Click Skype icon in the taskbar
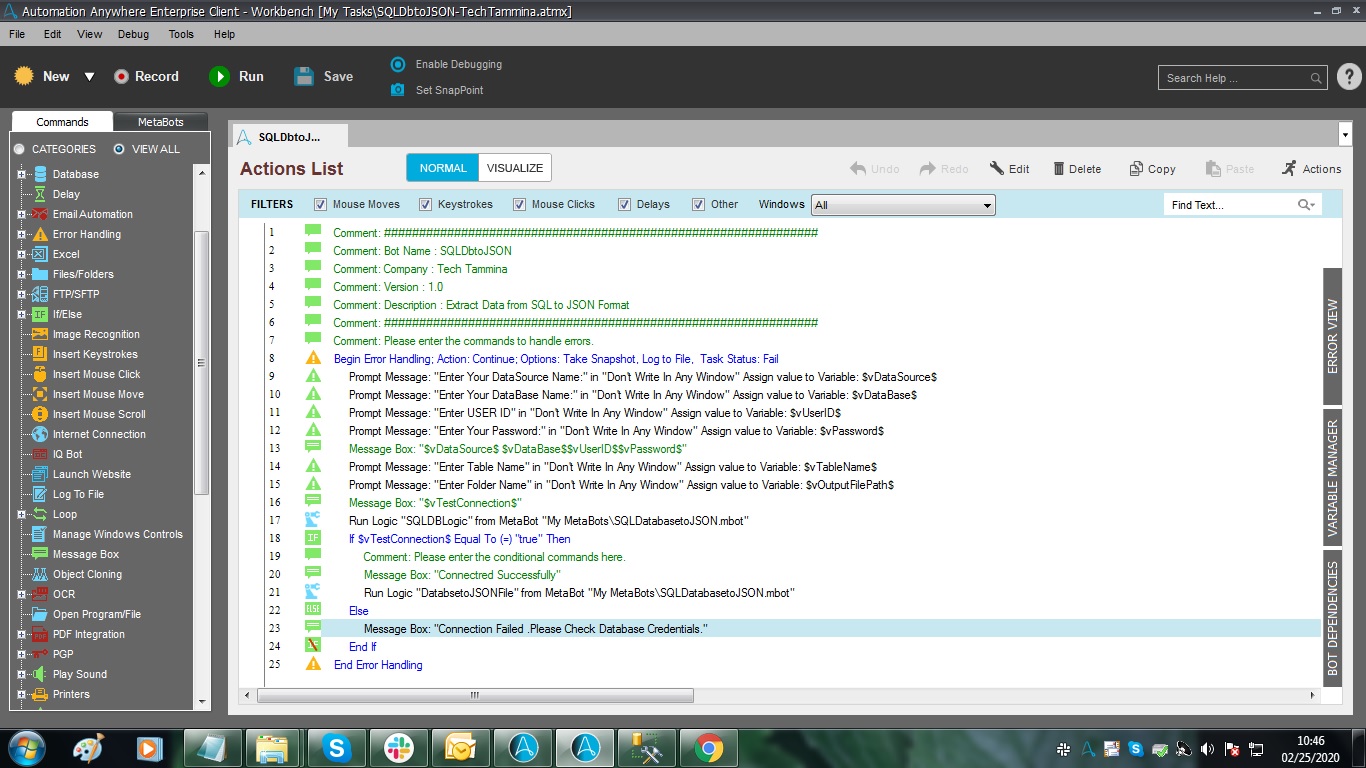The width and height of the screenshot is (1366, 768). (x=336, y=747)
